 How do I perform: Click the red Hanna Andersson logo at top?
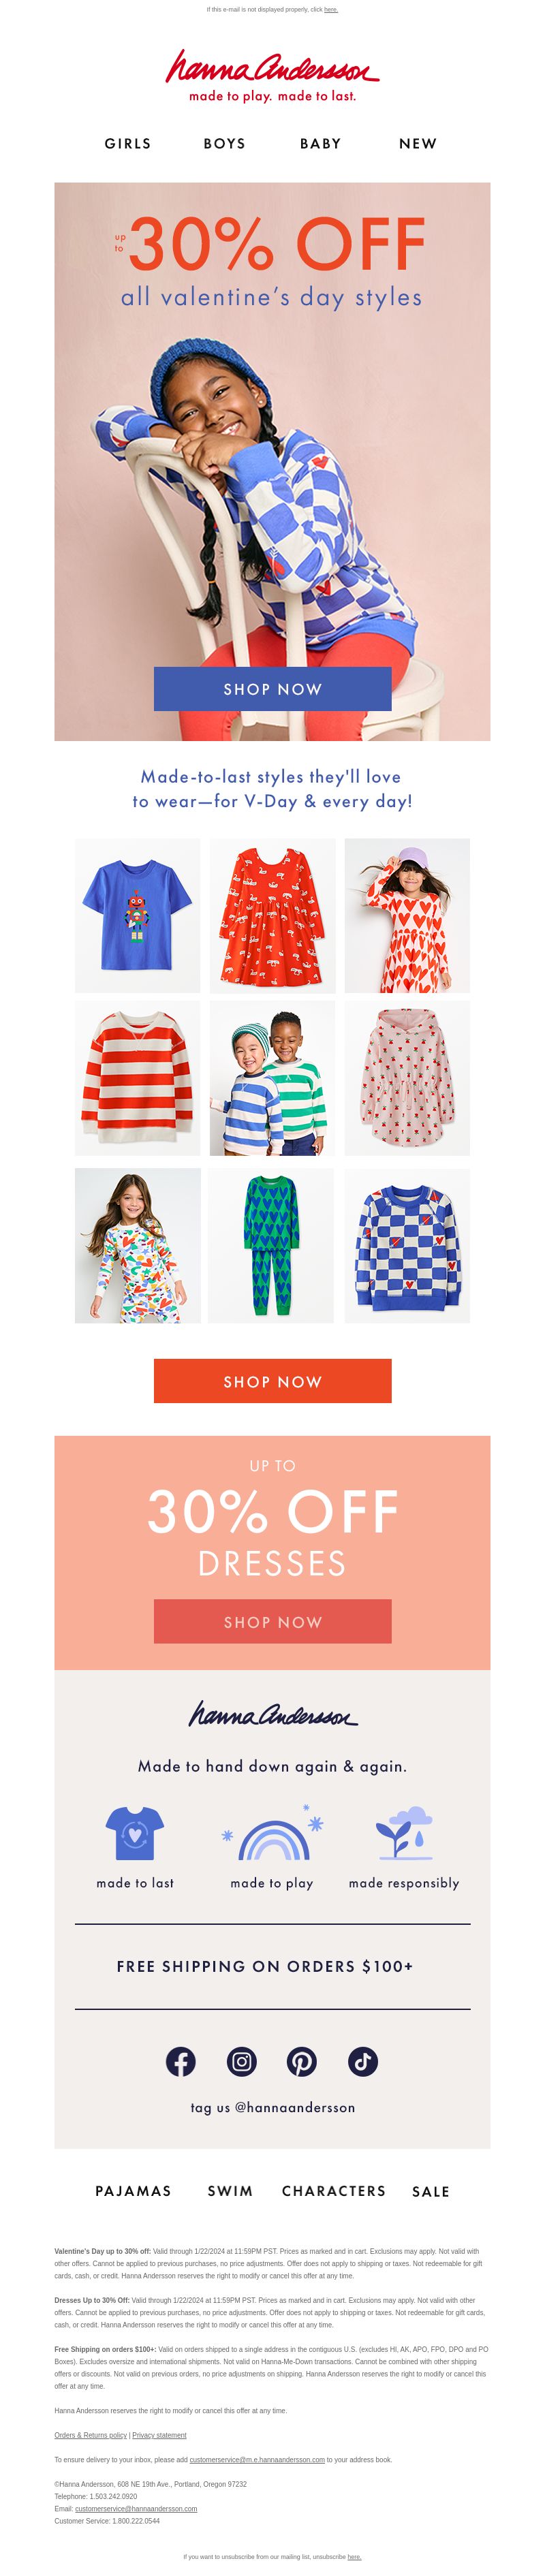(272, 75)
